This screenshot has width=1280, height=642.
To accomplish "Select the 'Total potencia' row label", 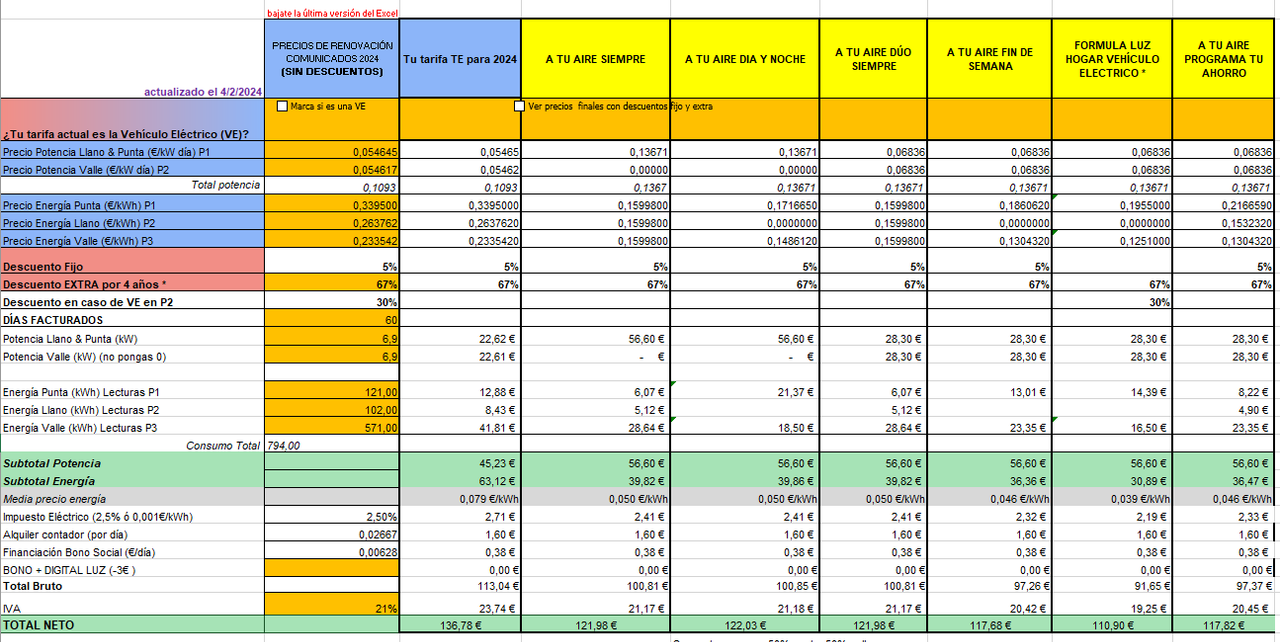I will point(226,185).
